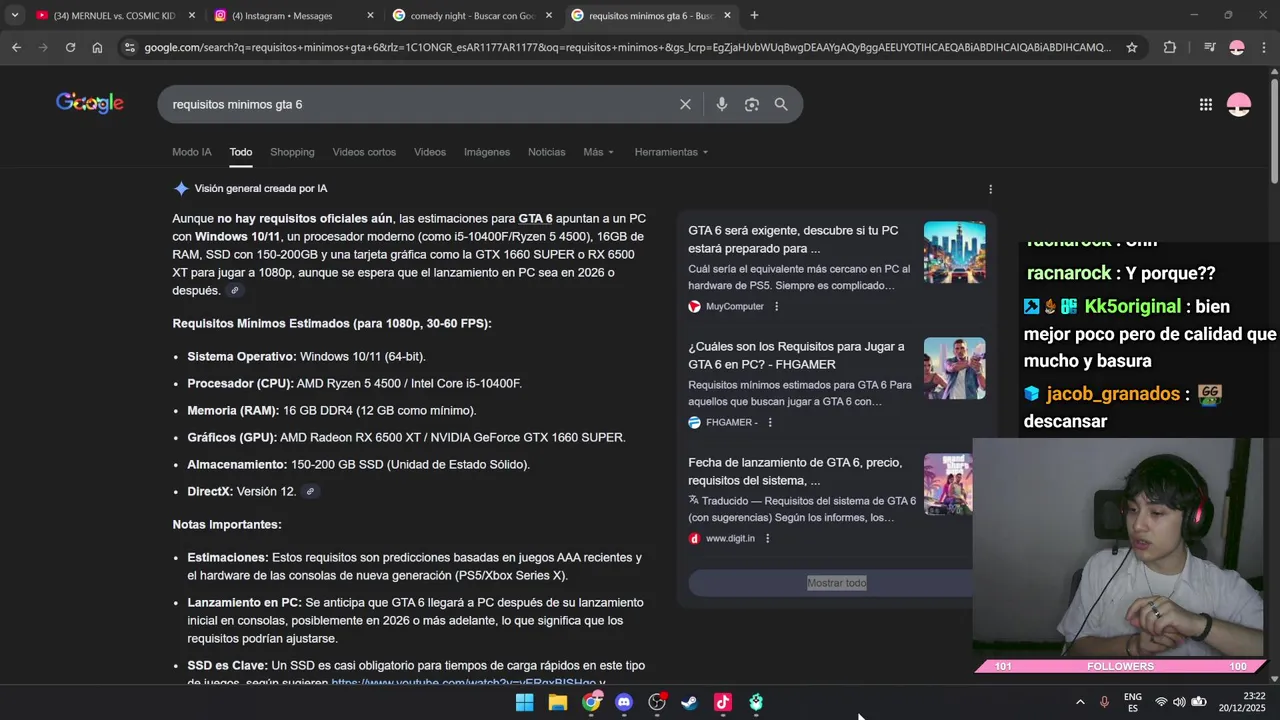Open the volume speaker tray icon

1179,702
